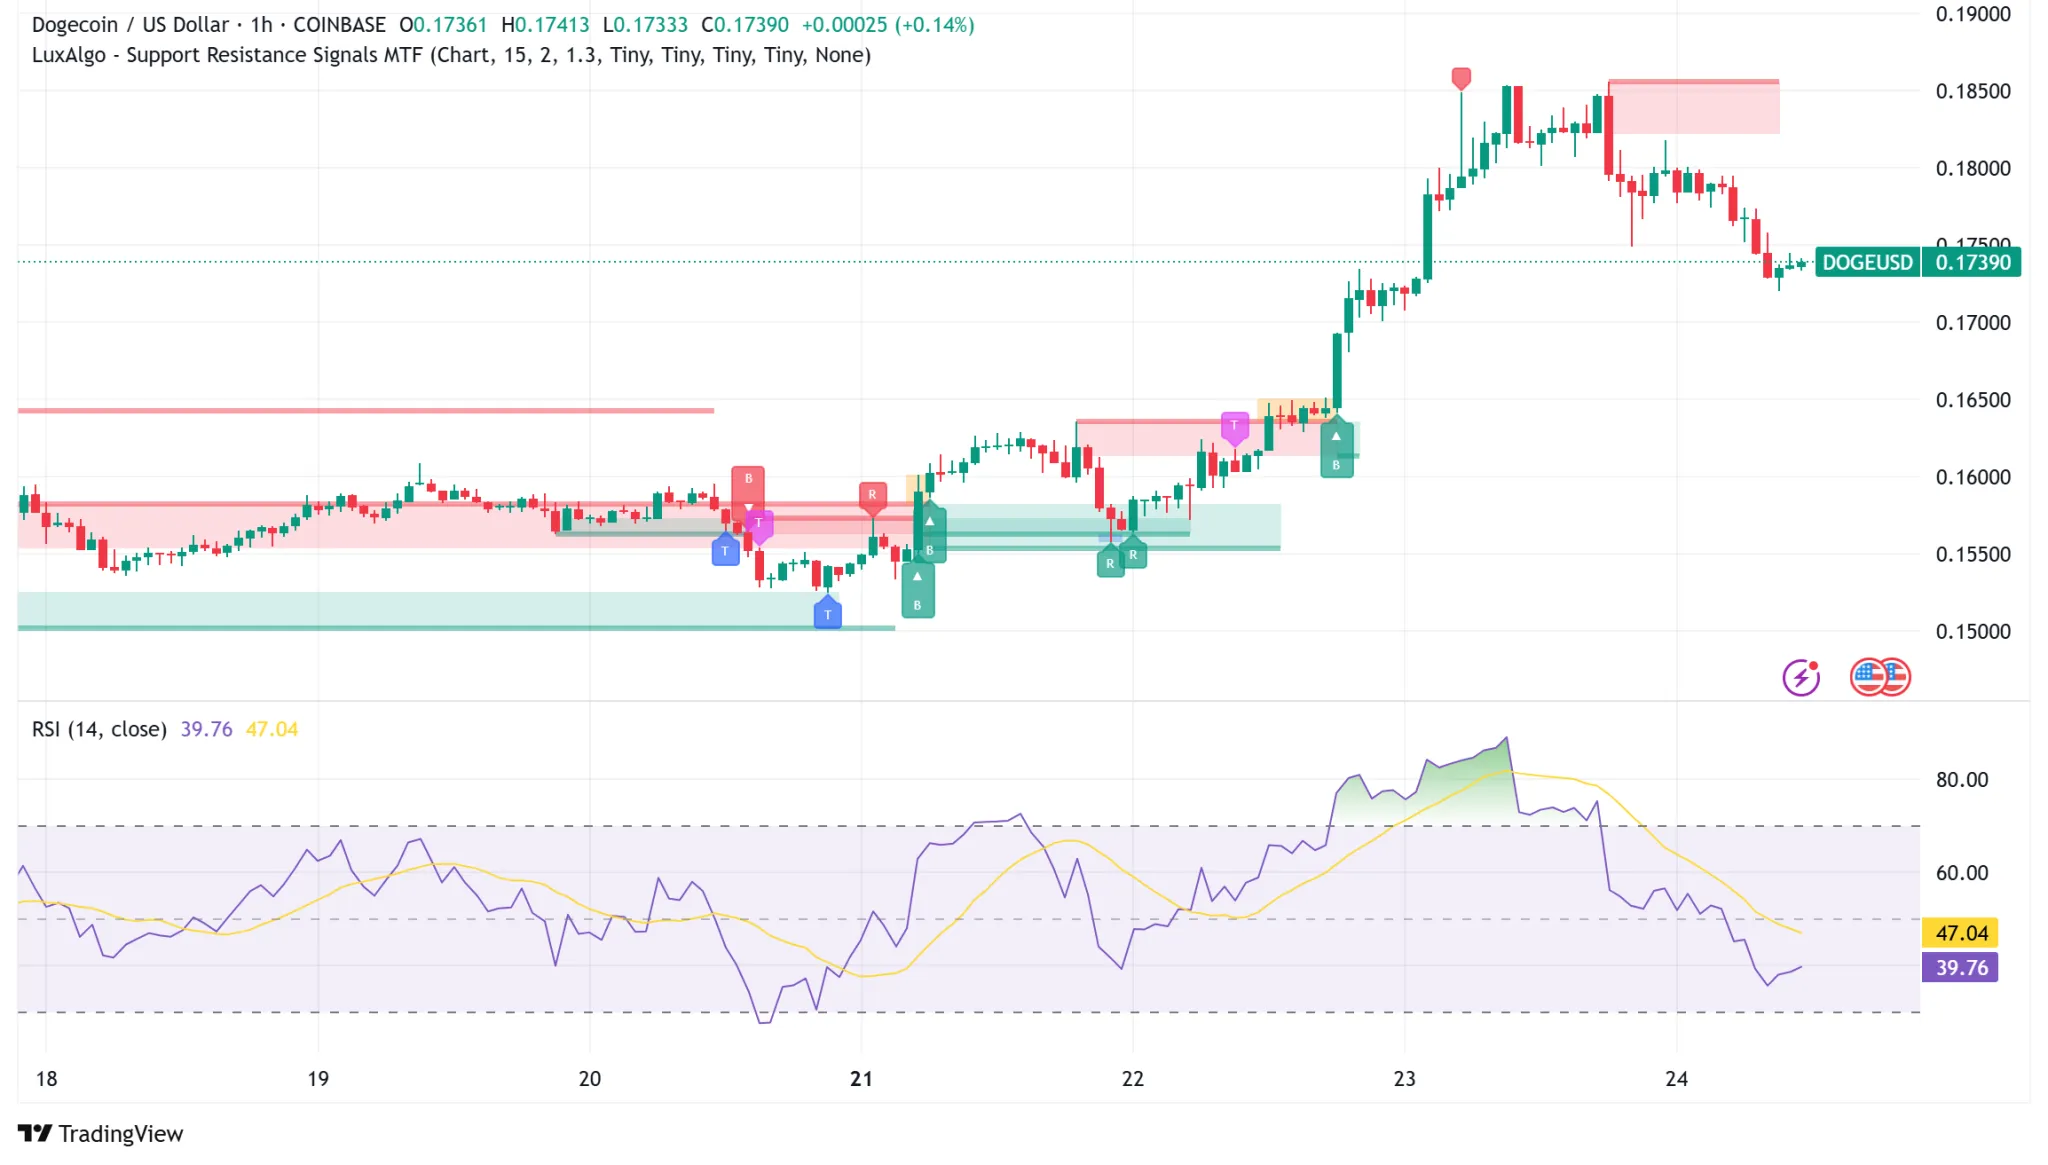
Task: Click the red R retest signal marker
Action: (x=872, y=495)
